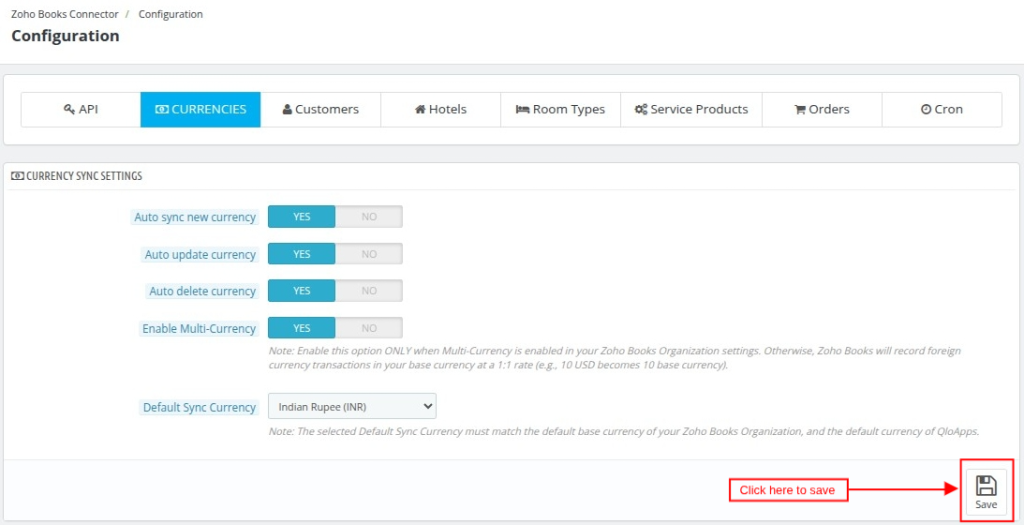Open the API tab
The width and height of the screenshot is (1024, 525).
pos(81,110)
